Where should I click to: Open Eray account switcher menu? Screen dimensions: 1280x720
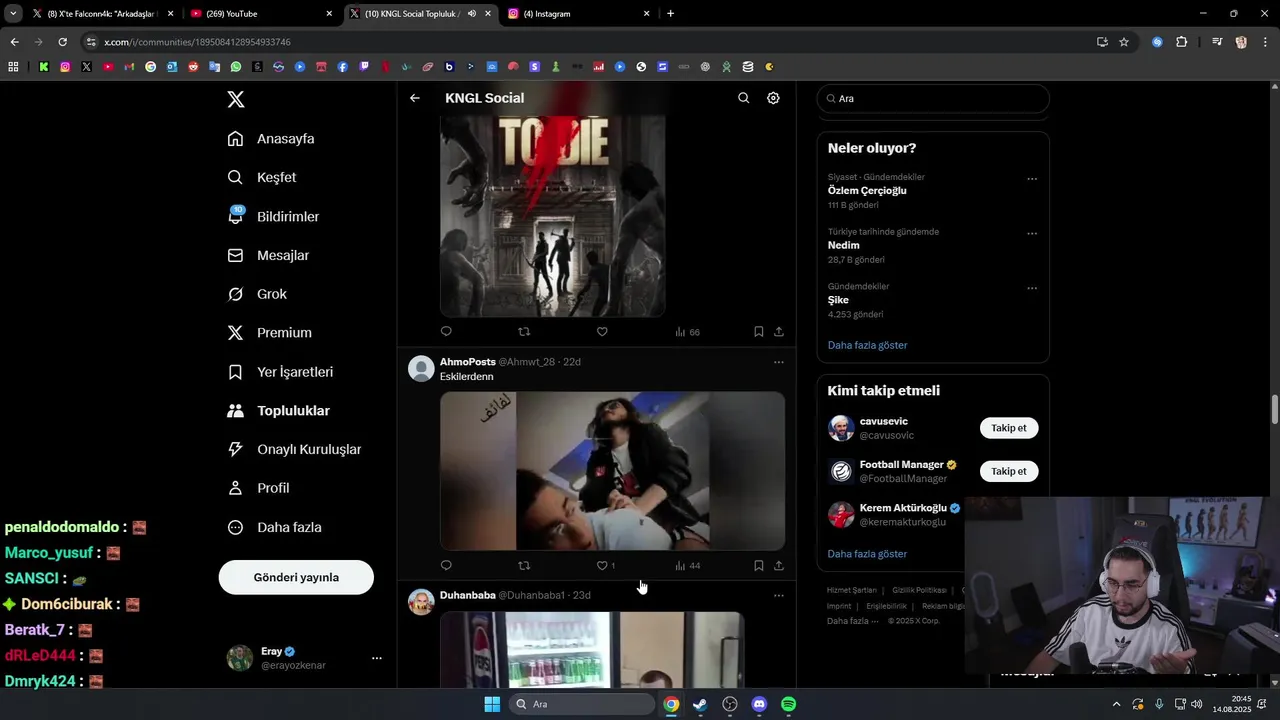[376, 658]
